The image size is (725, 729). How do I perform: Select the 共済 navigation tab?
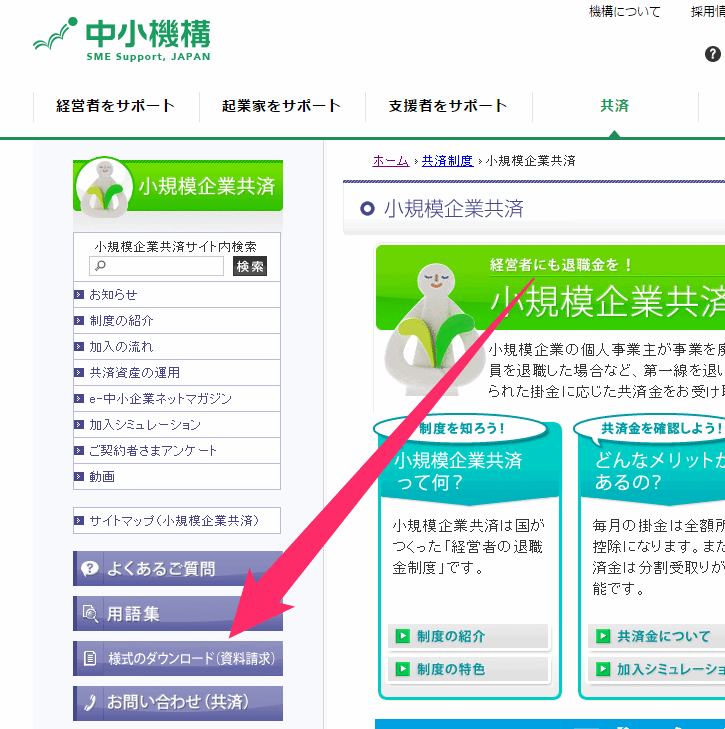(x=614, y=106)
